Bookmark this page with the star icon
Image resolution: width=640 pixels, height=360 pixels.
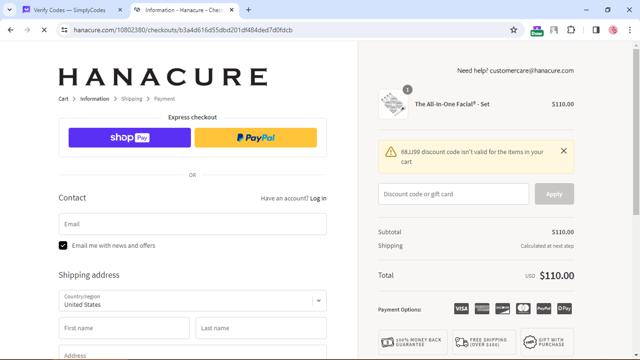[x=513, y=30]
